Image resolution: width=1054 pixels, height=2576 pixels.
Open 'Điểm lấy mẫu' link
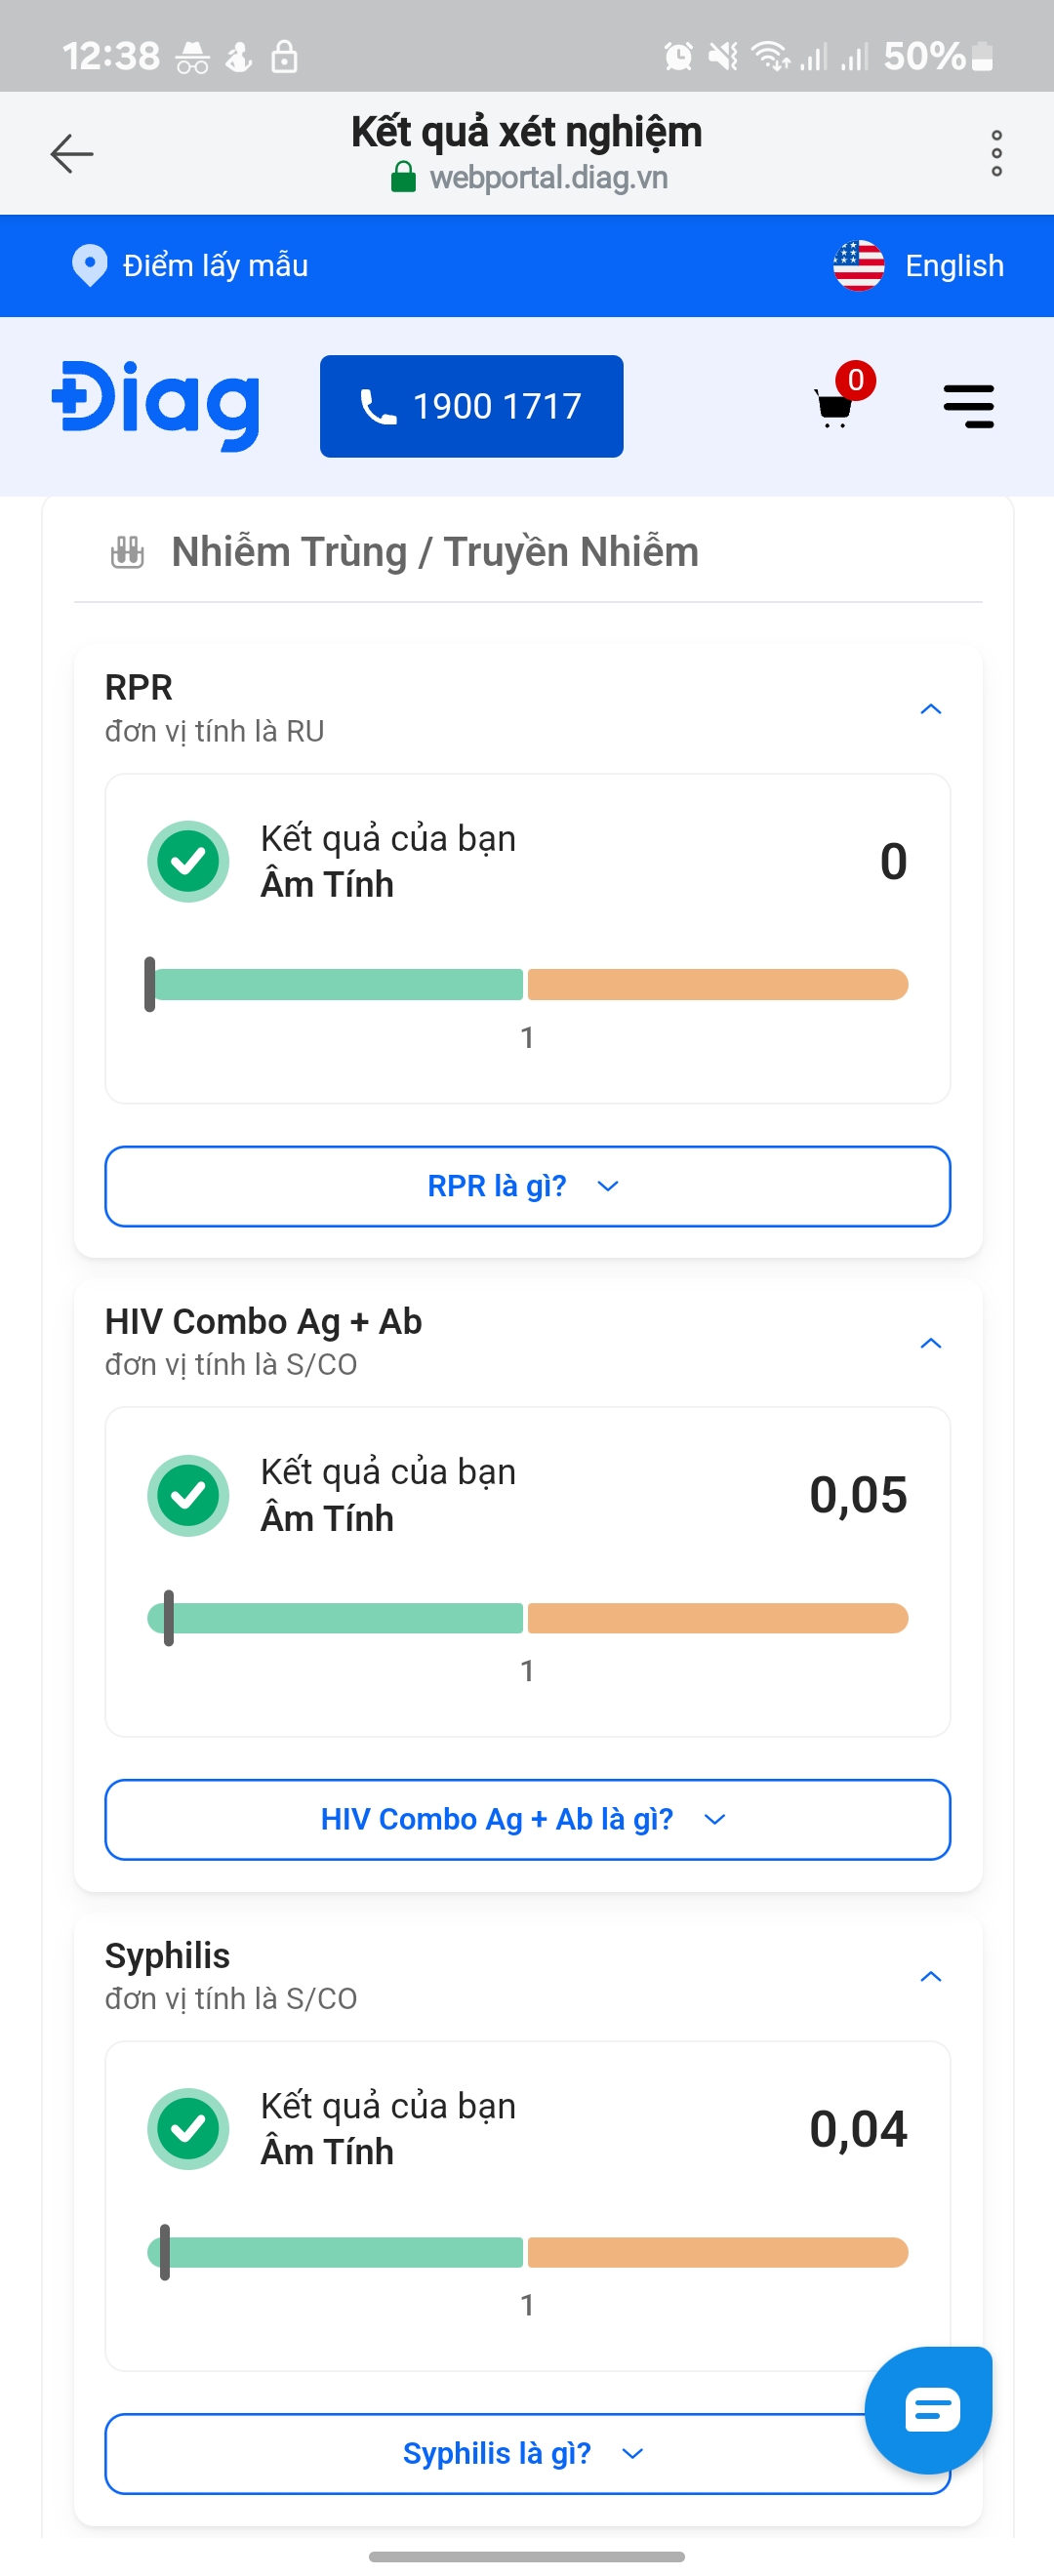pyautogui.click(x=214, y=265)
